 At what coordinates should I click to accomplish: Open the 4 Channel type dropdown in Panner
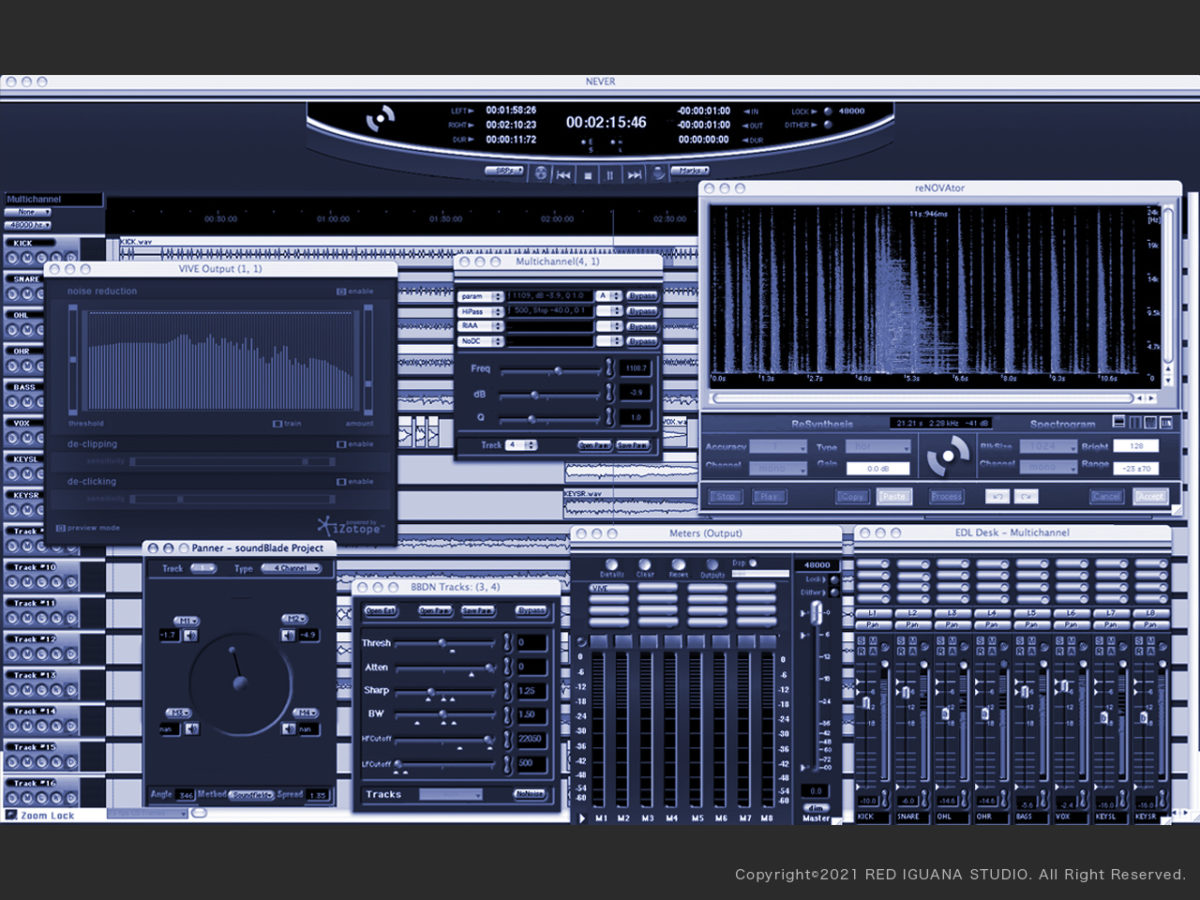pos(291,568)
